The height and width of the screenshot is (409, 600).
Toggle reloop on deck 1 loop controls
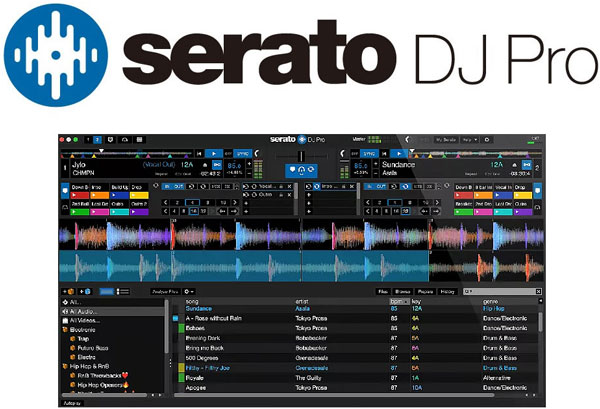pyautogui.click(x=191, y=187)
